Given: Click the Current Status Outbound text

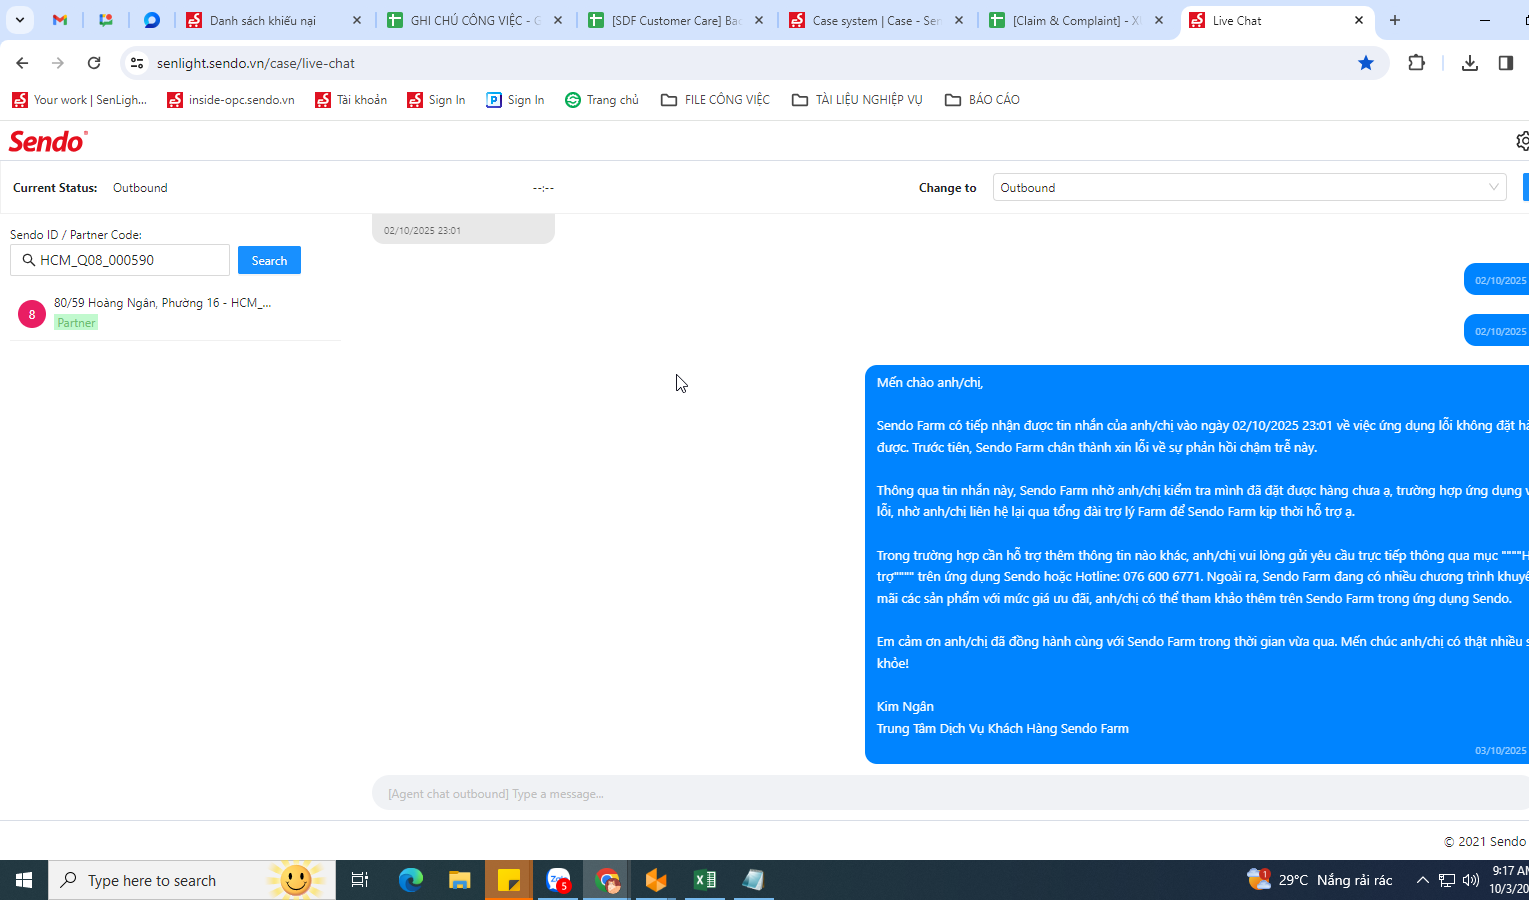Looking at the screenshot, I should pos(140,188).
